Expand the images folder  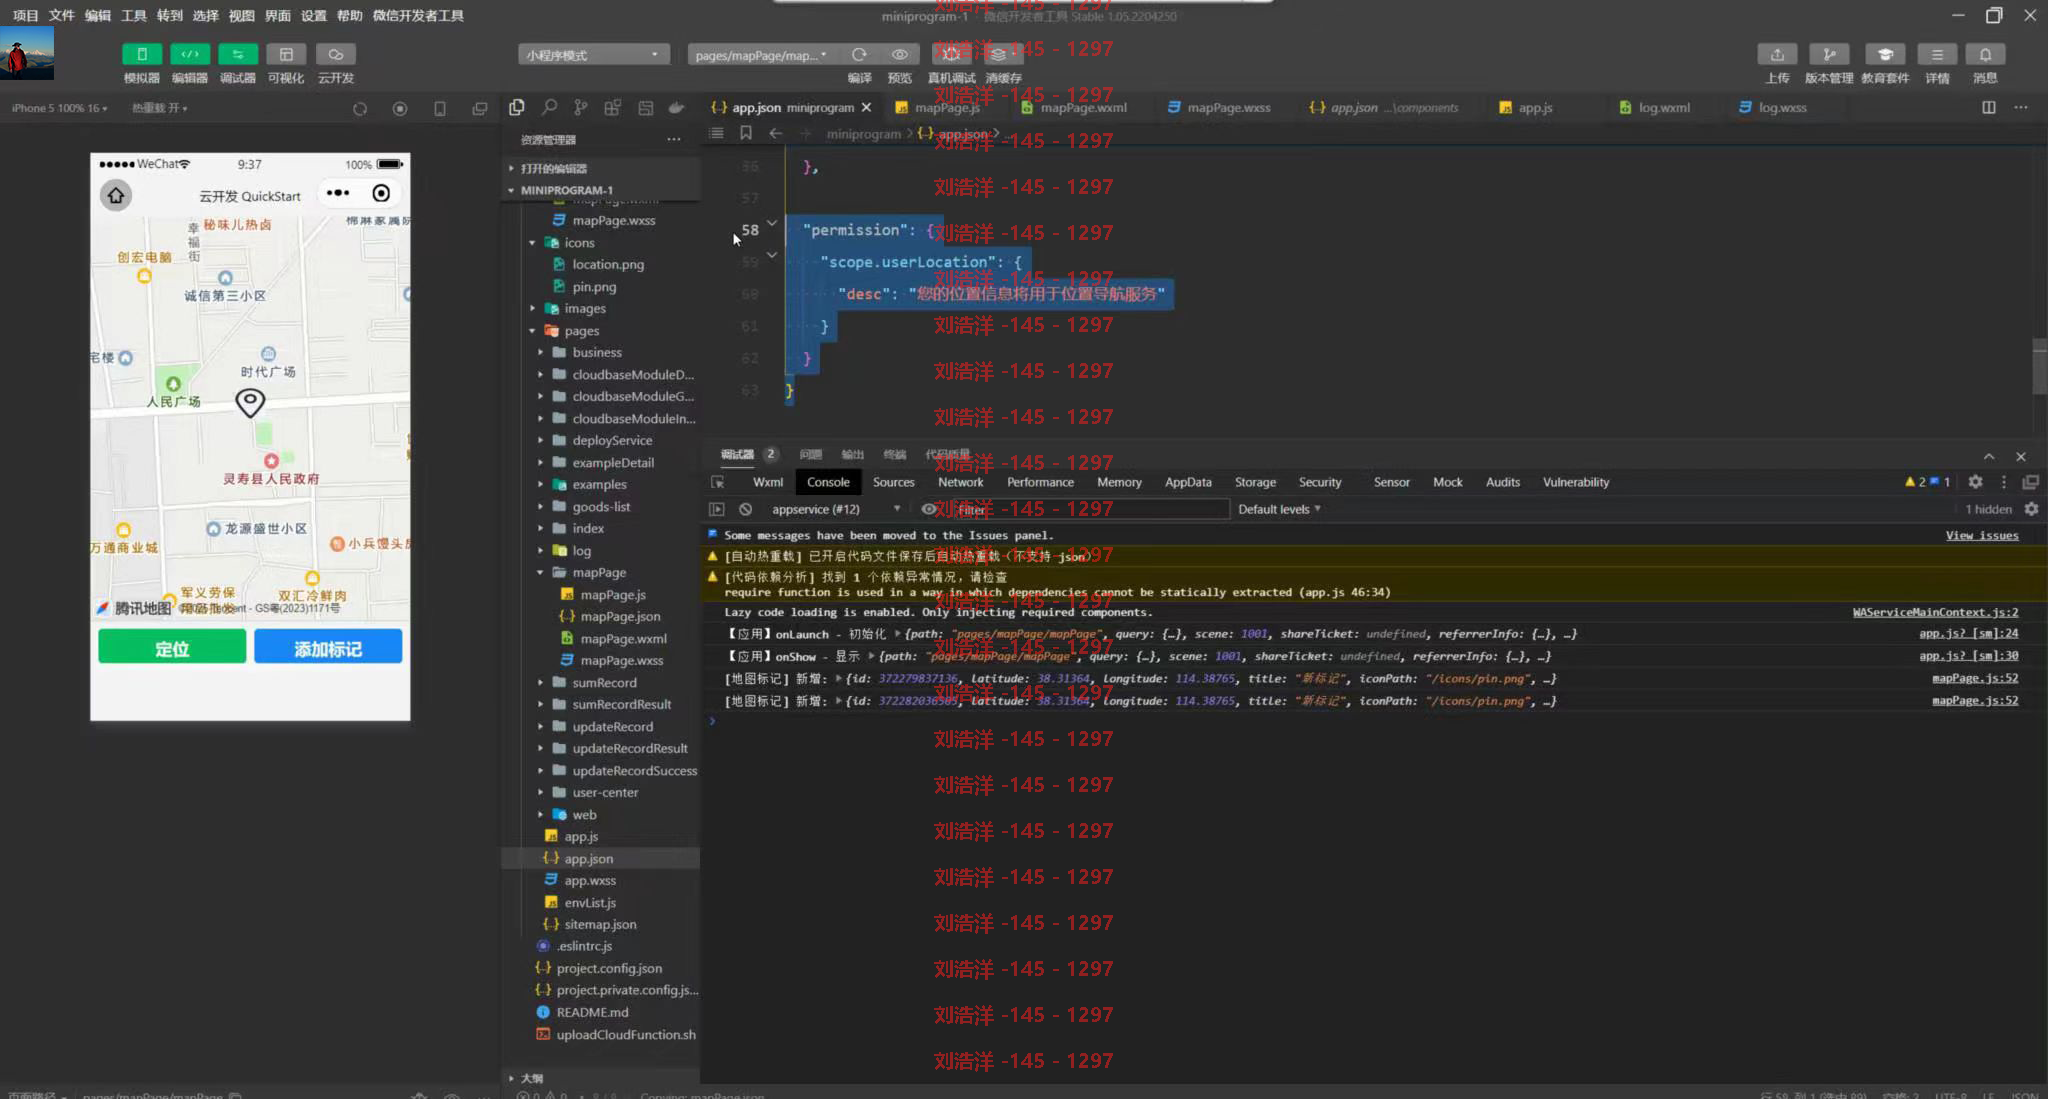click(532, 309)
